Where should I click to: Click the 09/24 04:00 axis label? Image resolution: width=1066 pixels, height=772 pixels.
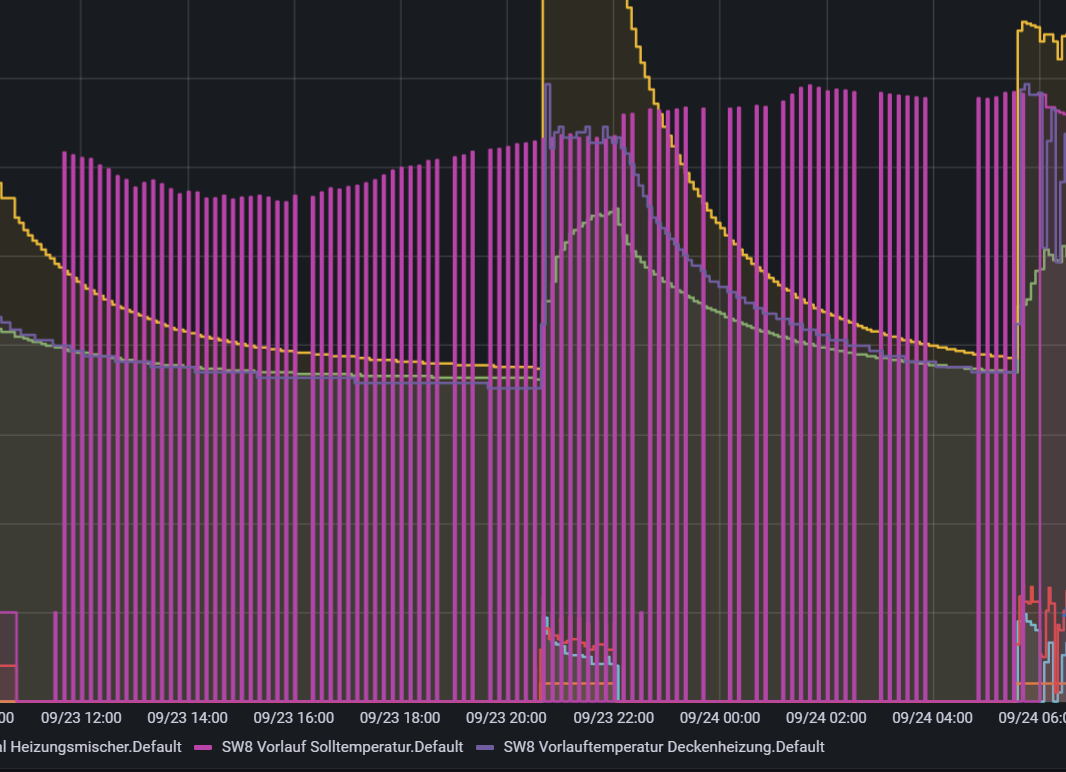(932, 718)
